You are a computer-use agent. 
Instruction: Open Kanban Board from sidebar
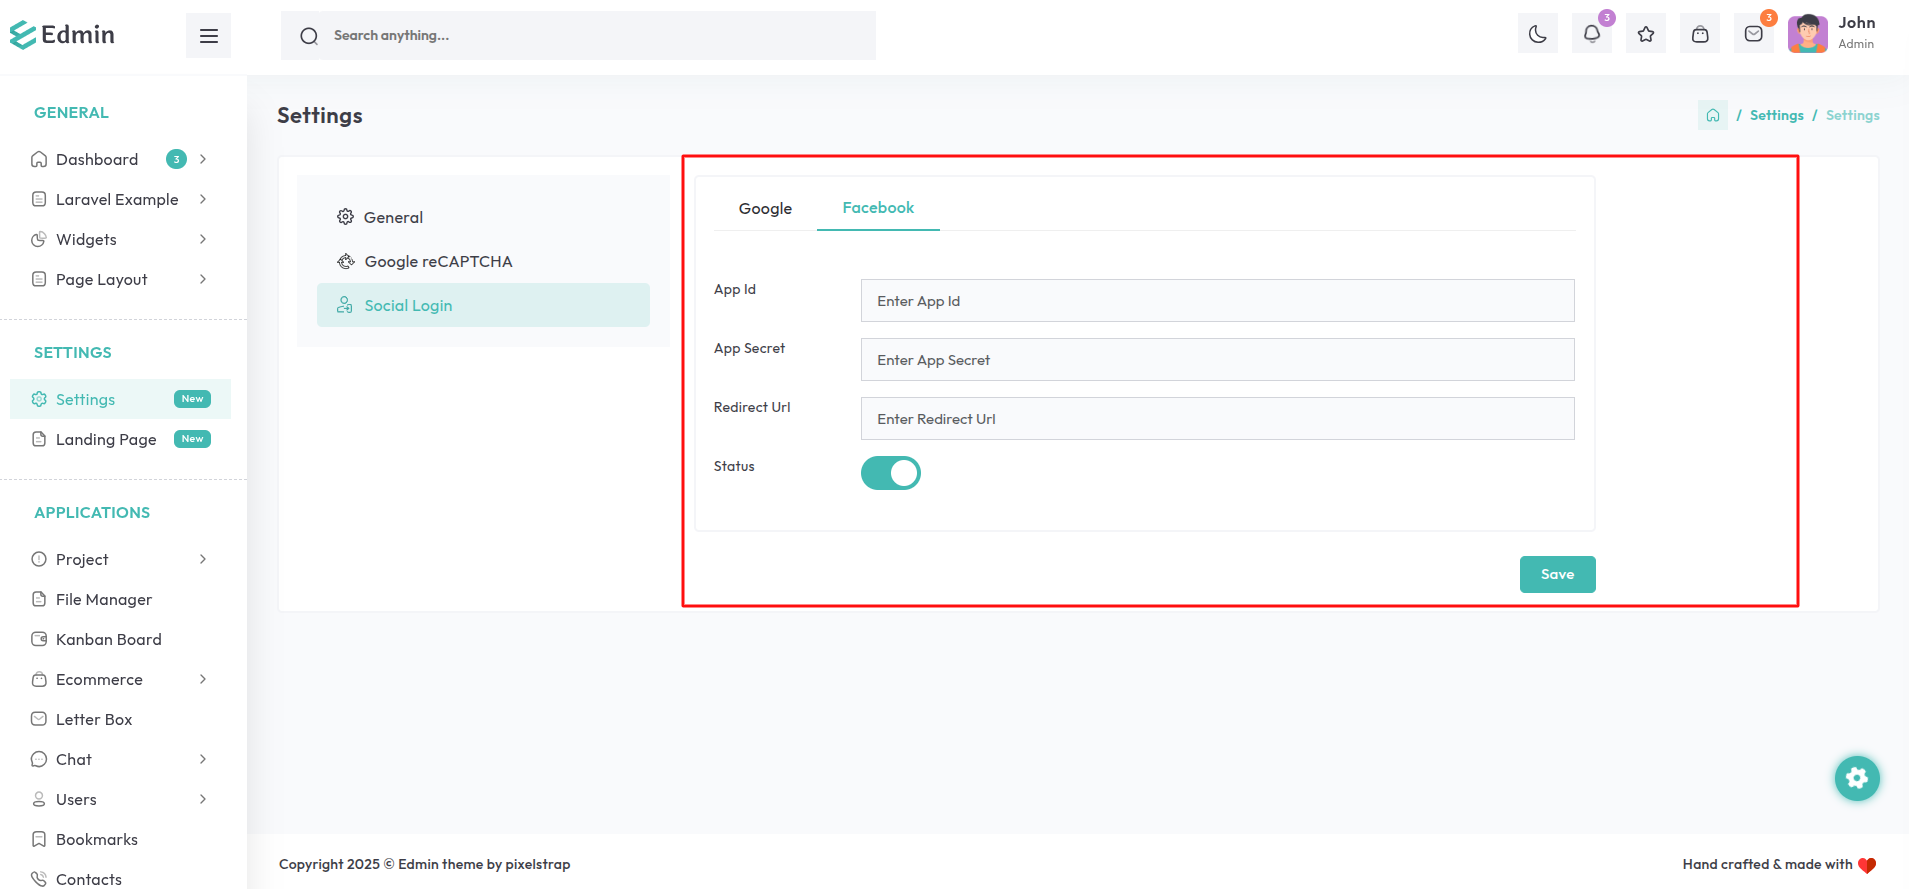[108, 639]
